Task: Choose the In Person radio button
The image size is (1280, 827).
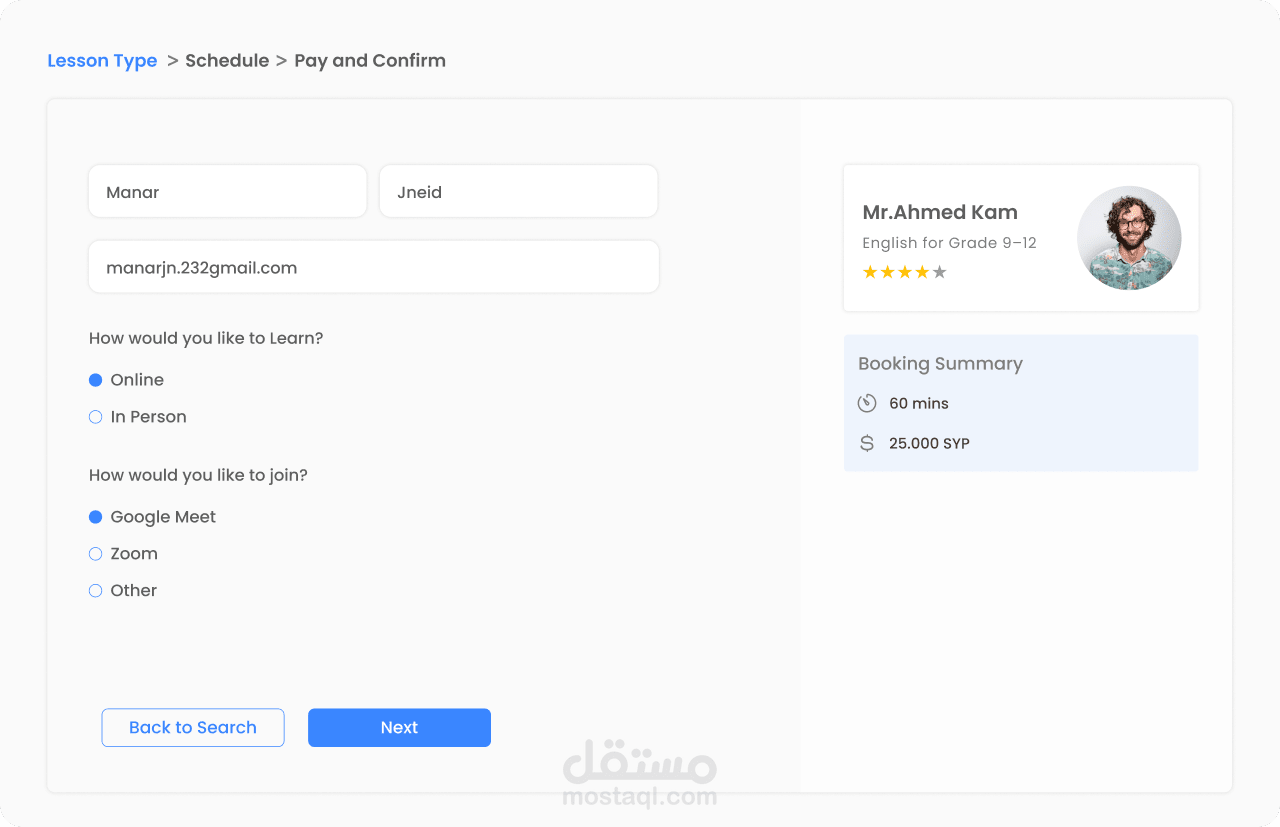Action: [x=96, y=417]
